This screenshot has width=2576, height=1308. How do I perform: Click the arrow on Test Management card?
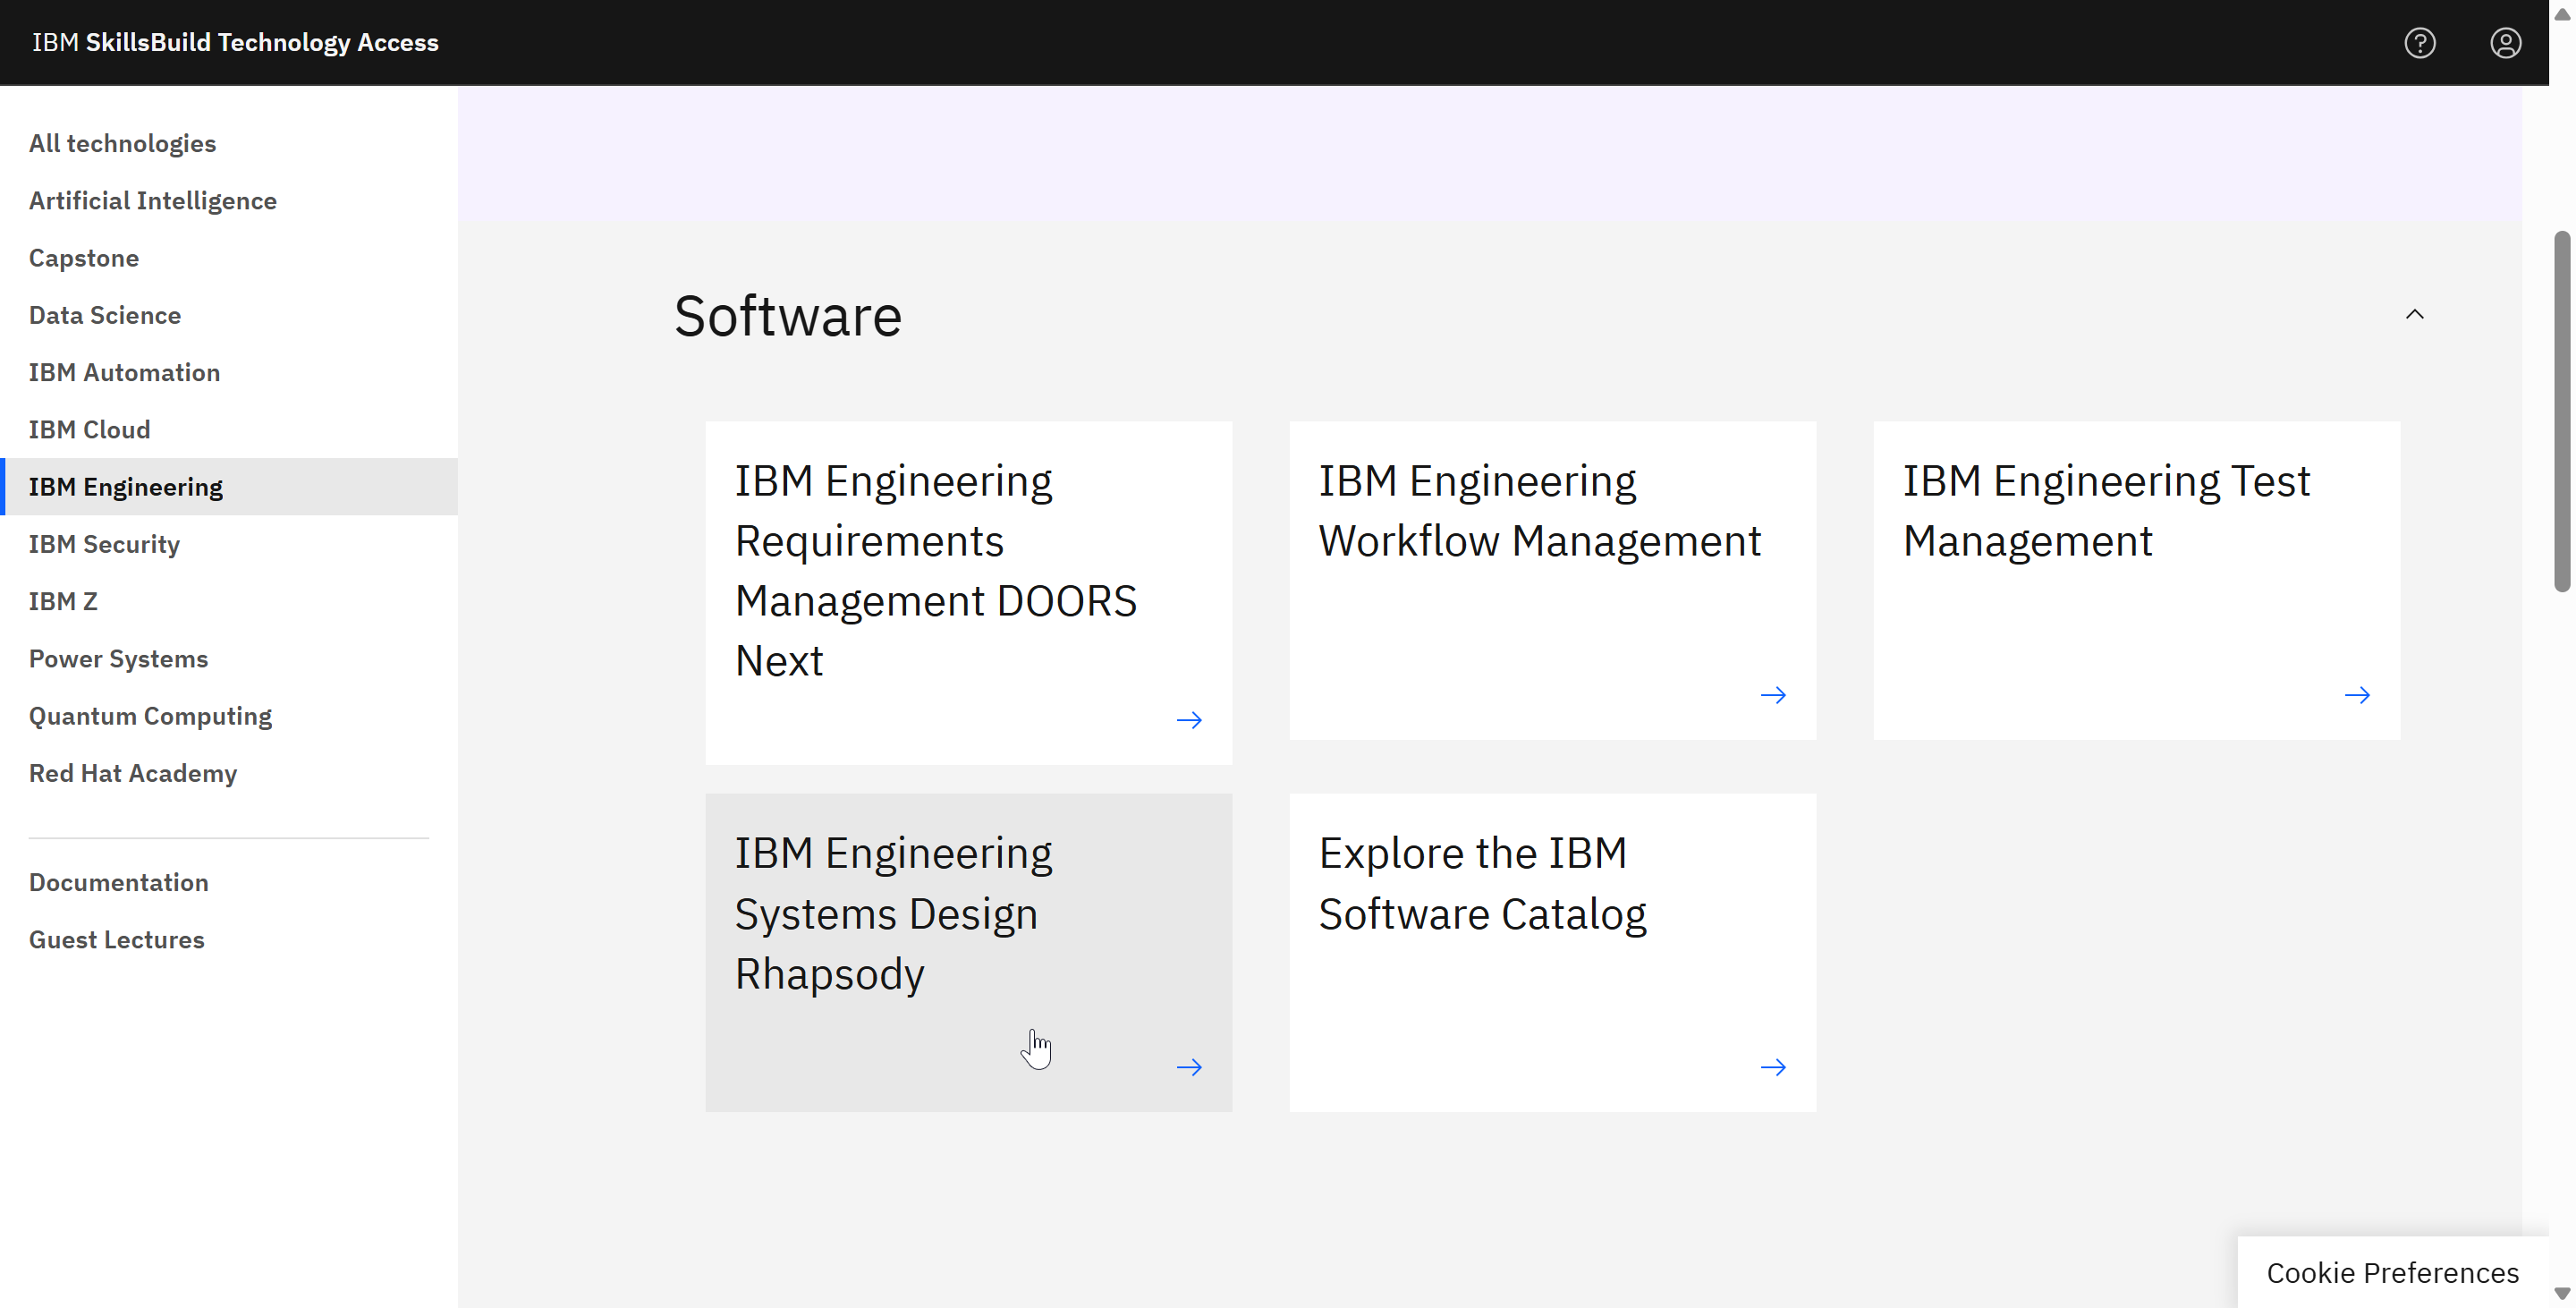[2357, 695]
